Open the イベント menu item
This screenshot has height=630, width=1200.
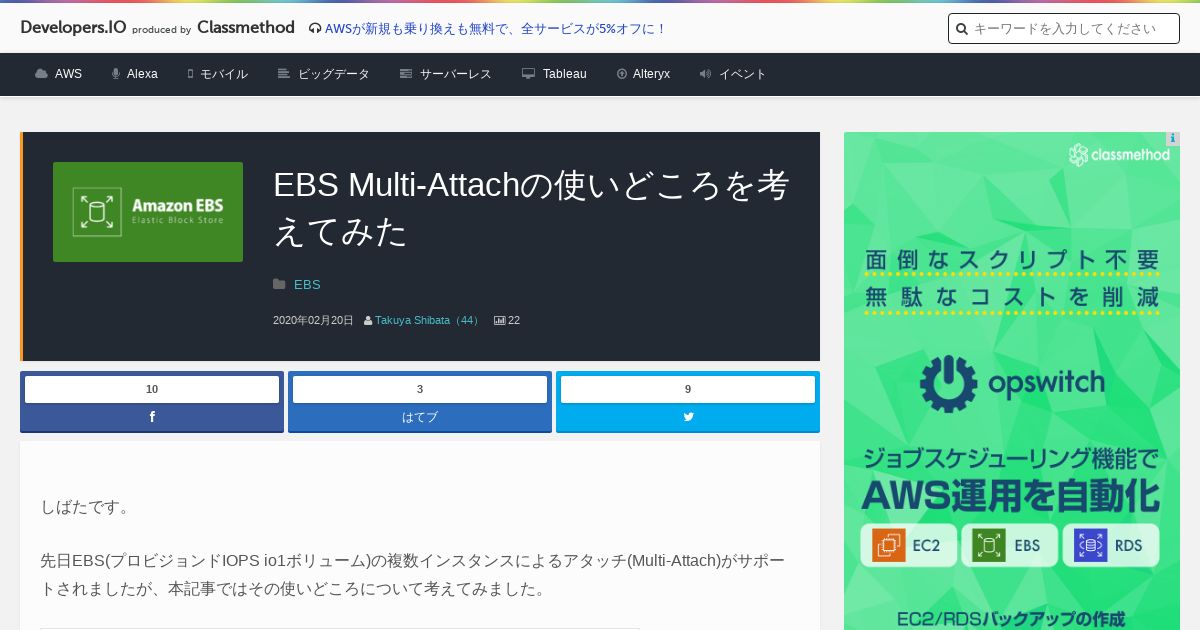pos(743,74)
